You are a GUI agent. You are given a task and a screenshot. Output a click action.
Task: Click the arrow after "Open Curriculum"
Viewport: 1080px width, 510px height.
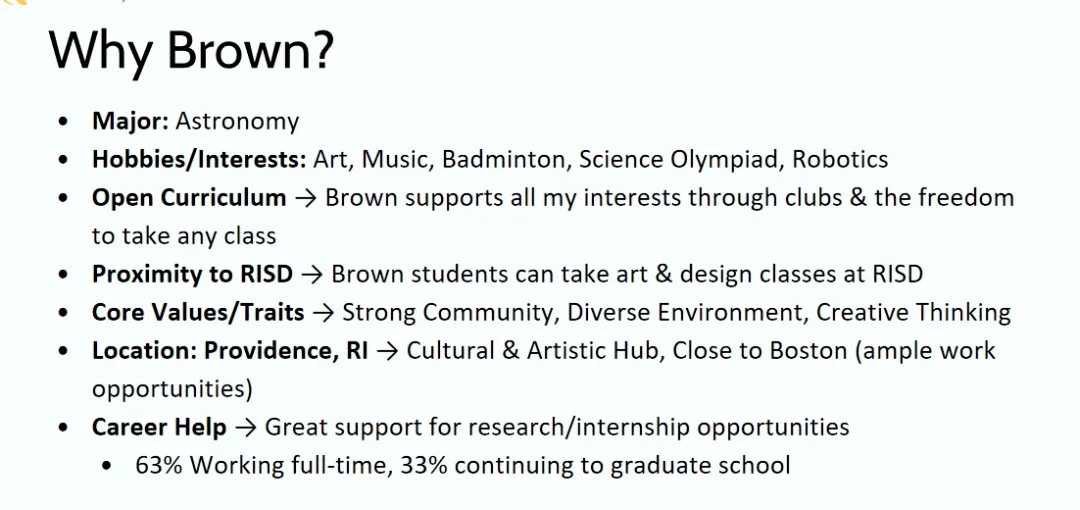[x=304, y=198]
